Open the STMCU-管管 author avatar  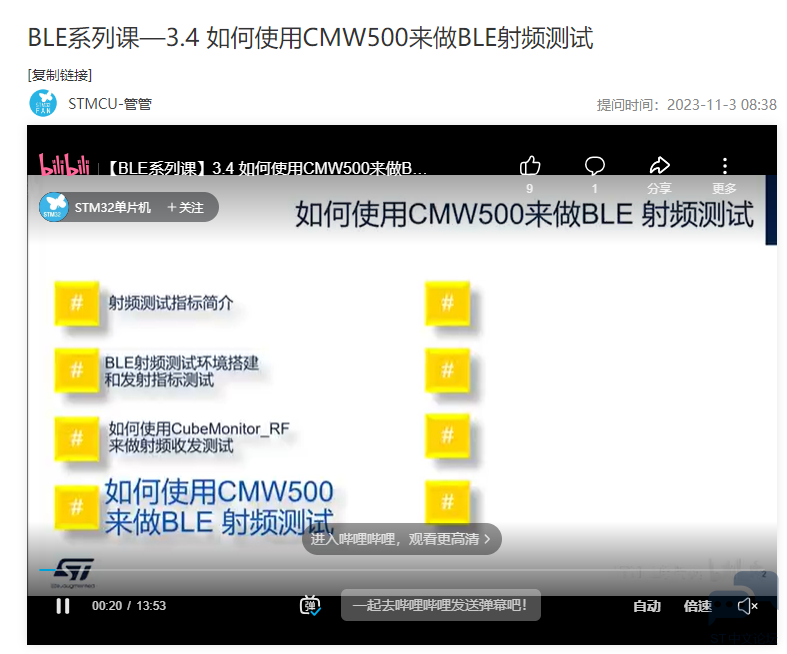pos(43,103)
